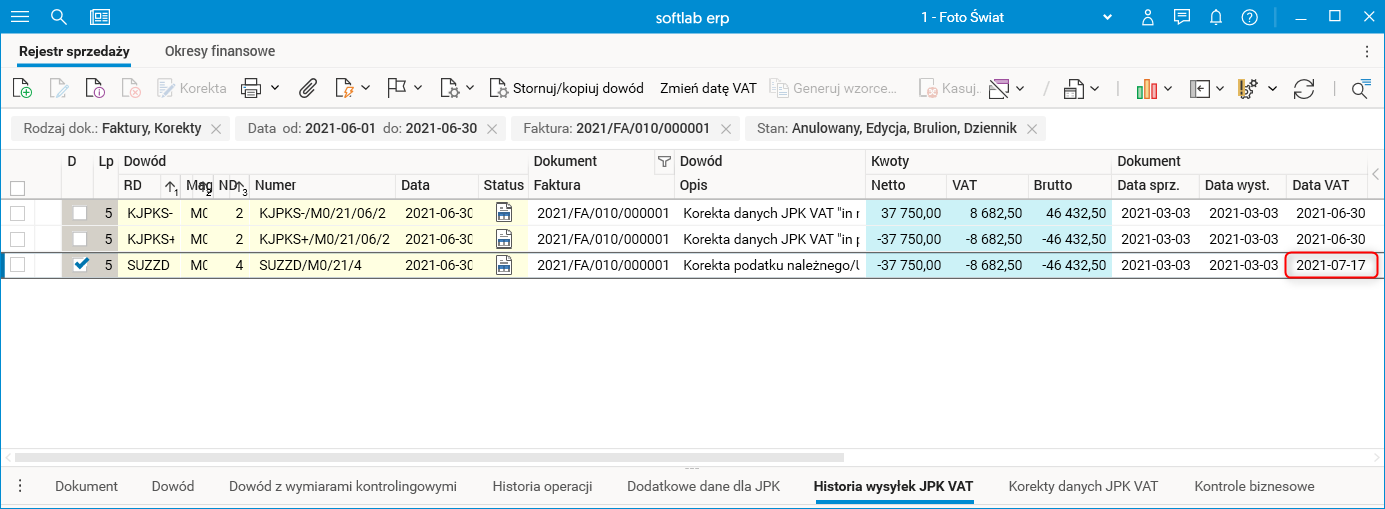
Task: Open the Korekty danych JPK VAT tab
Action: pos(1083,486)
